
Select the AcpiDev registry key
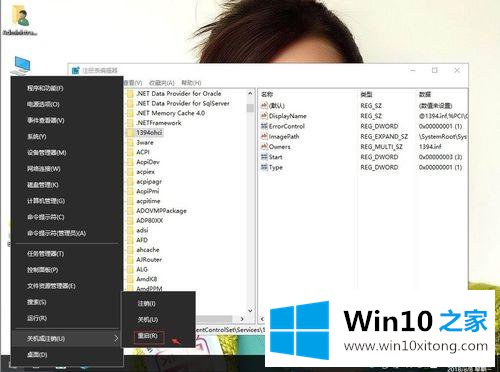tap(148, 162)
